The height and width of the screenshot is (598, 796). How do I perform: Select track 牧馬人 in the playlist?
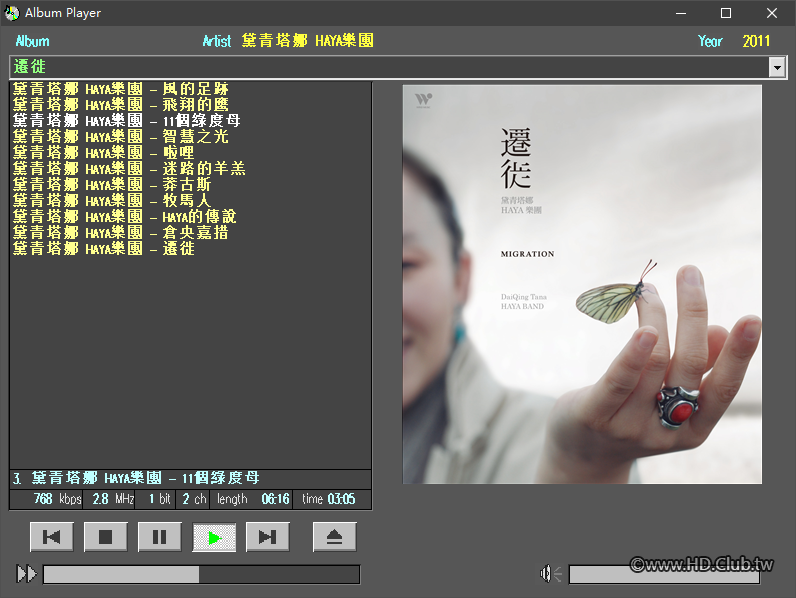112,201
